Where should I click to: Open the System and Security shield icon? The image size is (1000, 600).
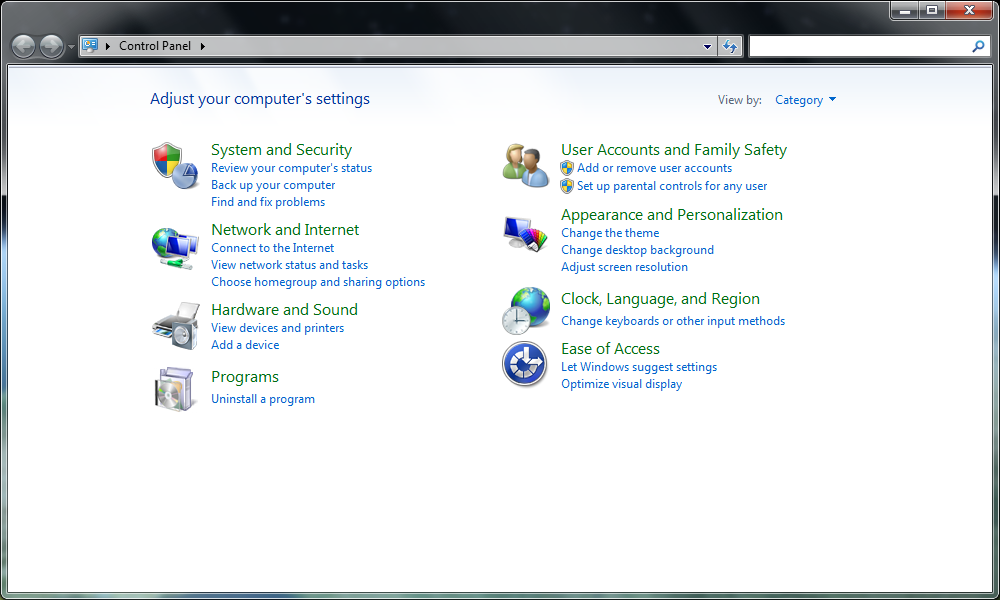tap(175, 165)
